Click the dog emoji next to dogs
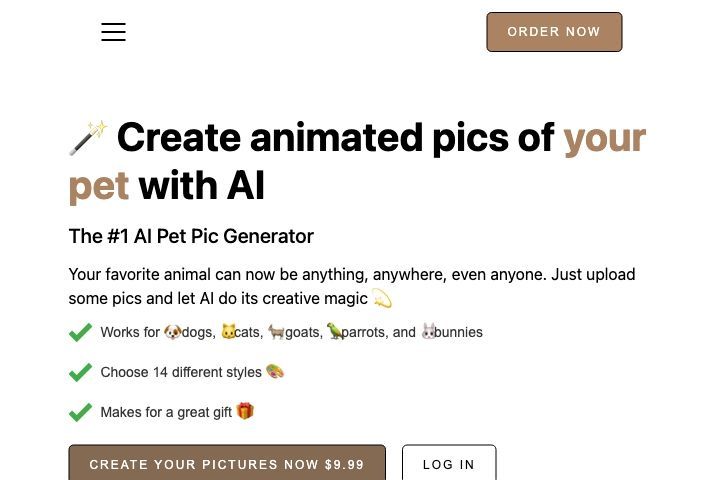 point(173,332)
